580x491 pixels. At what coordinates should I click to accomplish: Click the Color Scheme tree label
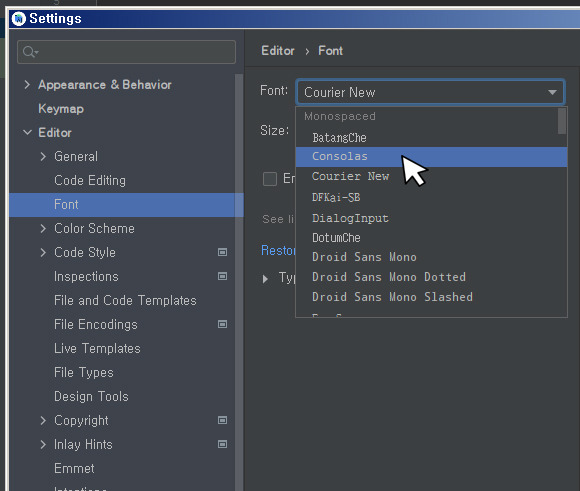pyautogui.click(x=94, y=228)
